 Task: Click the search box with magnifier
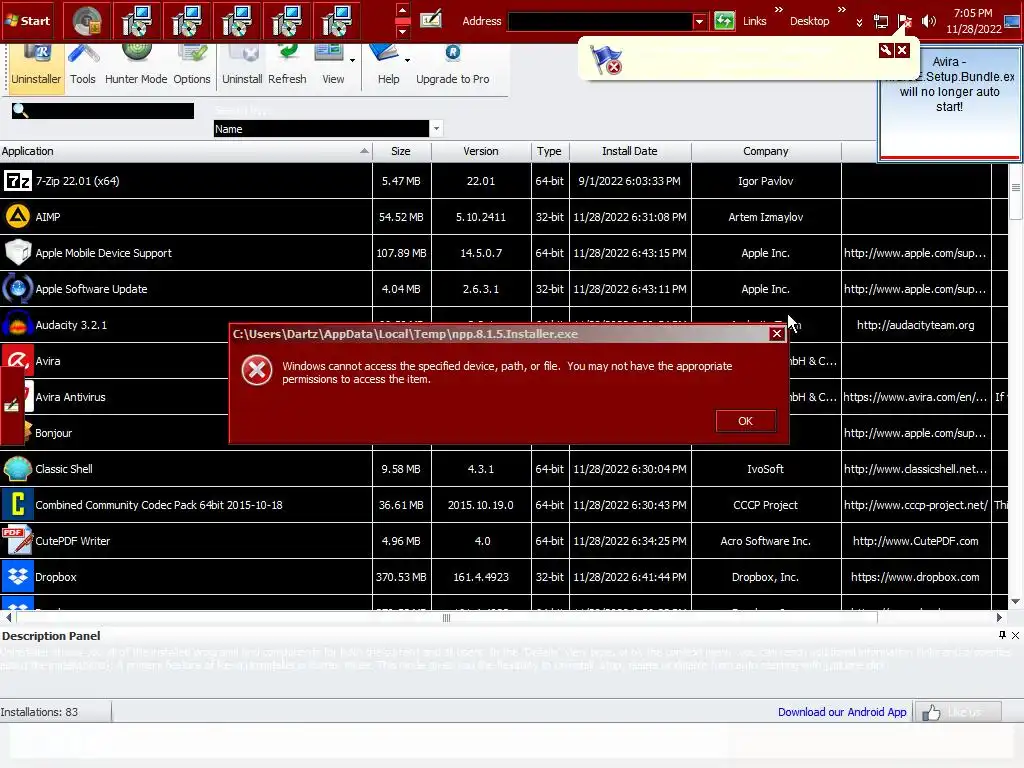point(103,111)
